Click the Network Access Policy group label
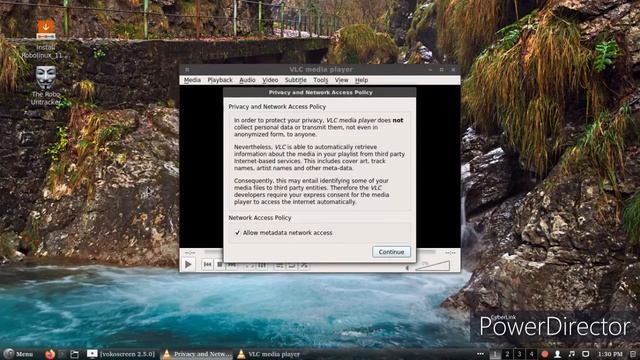This screenshot has width=640, height=360. click(260, 218)
